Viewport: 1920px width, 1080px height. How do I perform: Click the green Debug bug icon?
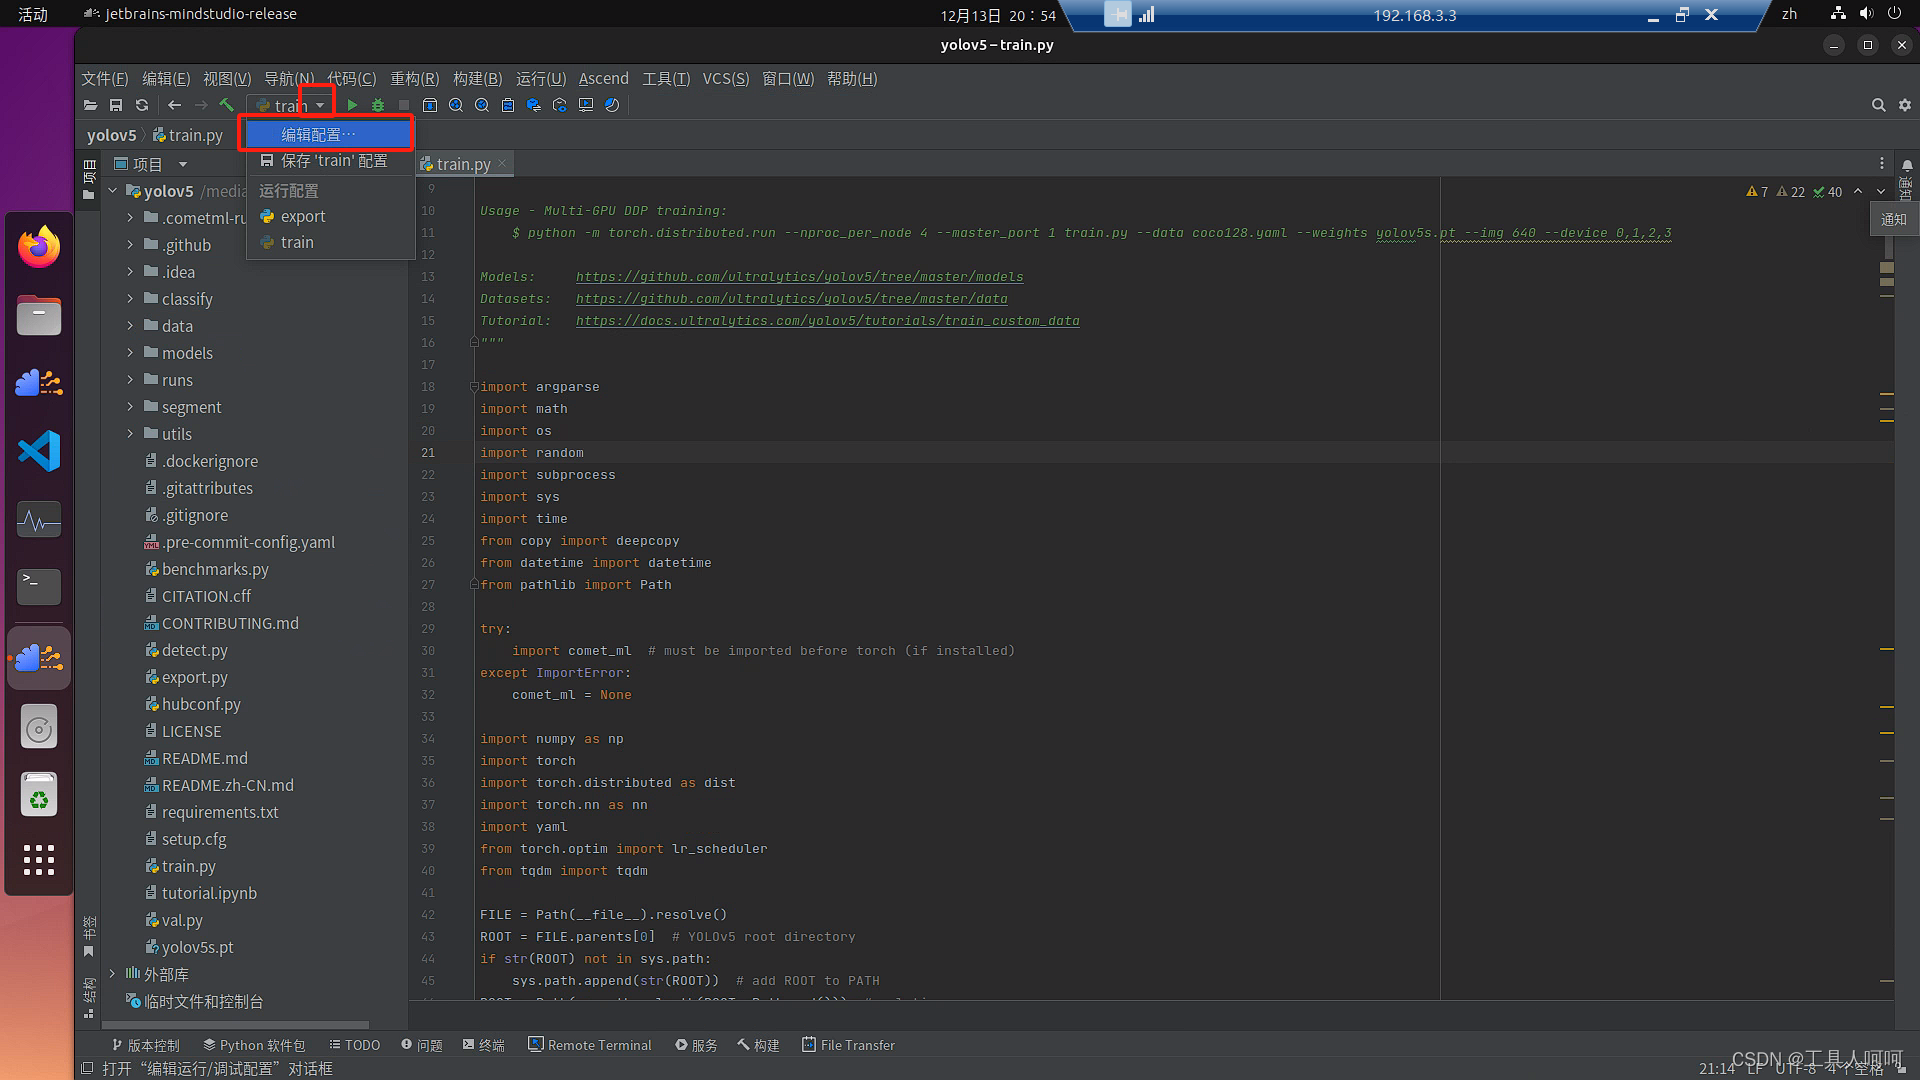(x=378, y=105)
